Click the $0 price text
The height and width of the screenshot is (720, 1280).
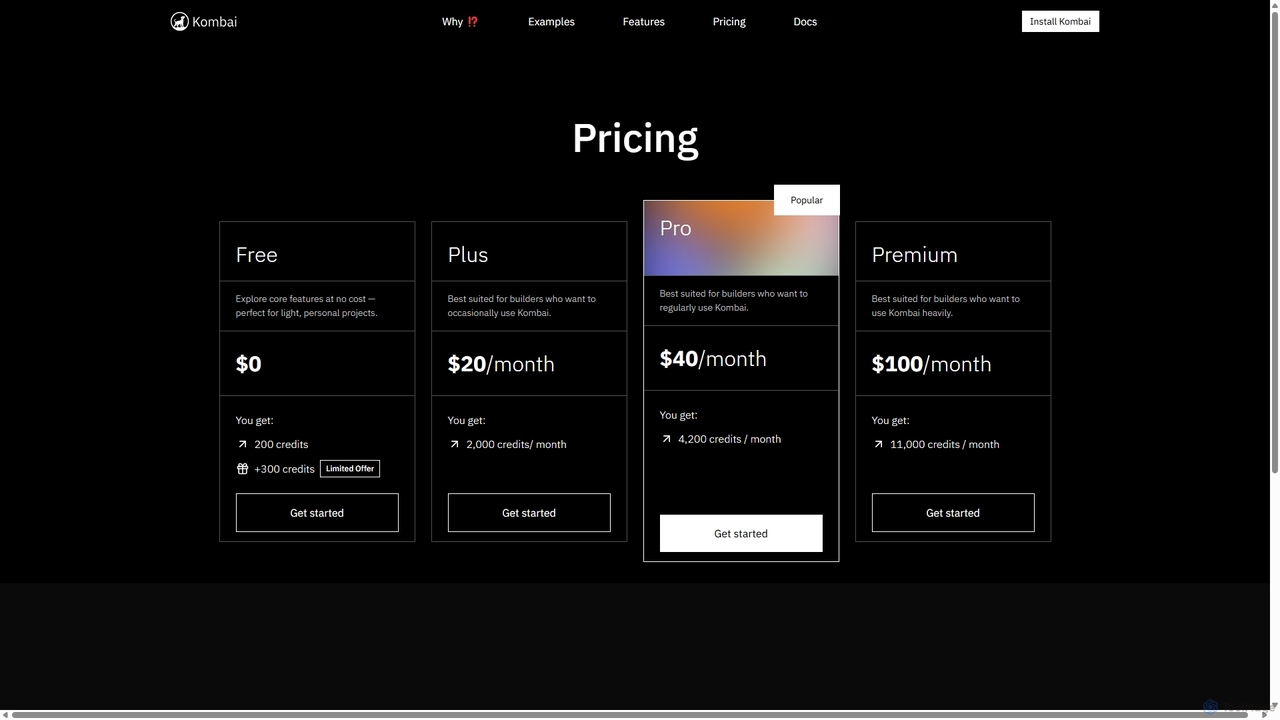tap(249, 364)
